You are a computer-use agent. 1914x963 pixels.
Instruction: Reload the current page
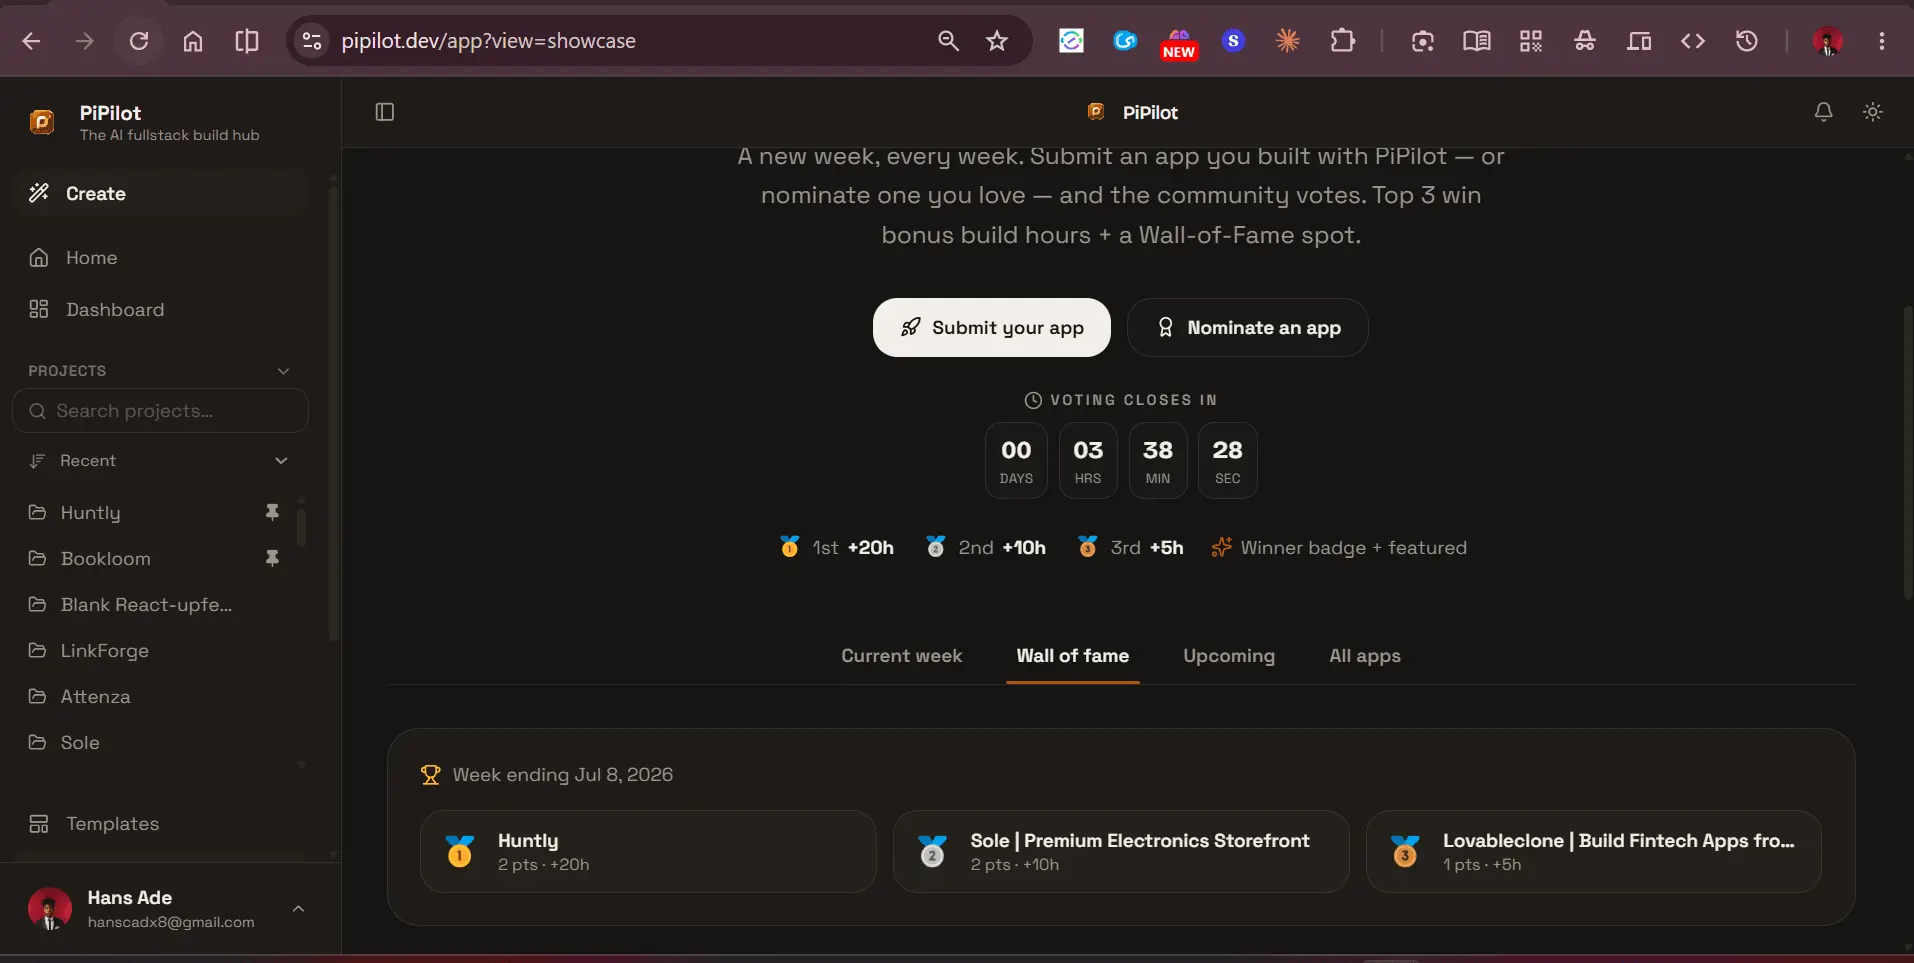pos(139,41)
